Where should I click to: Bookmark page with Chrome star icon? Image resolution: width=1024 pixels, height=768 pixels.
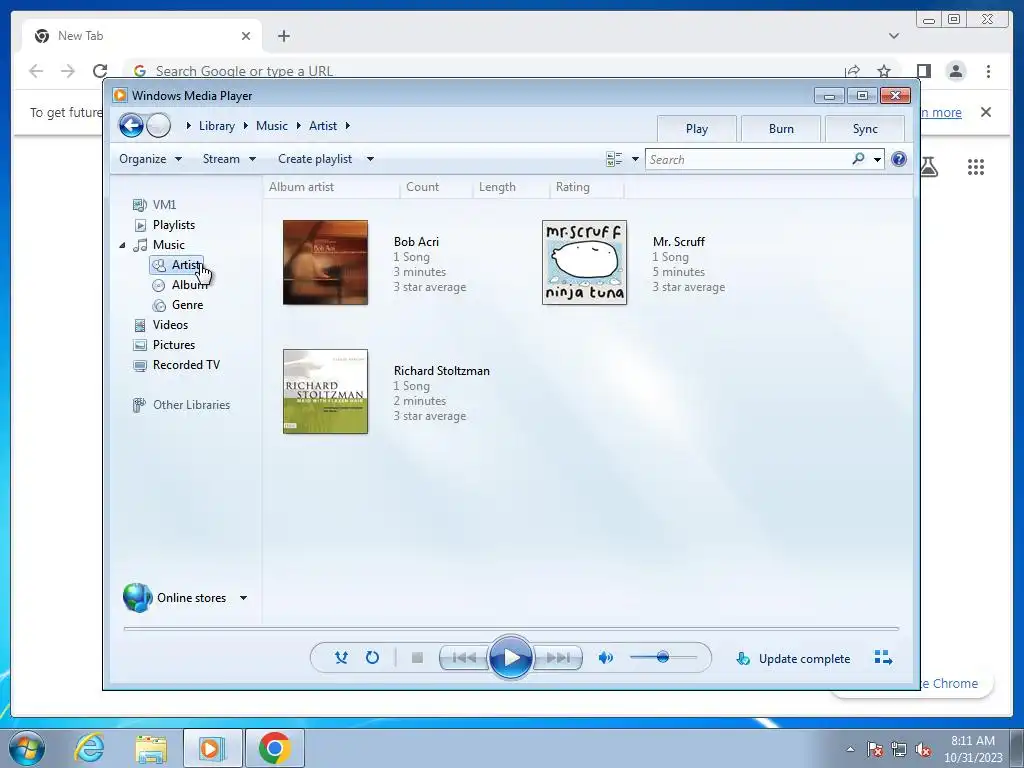click(884, 71)
